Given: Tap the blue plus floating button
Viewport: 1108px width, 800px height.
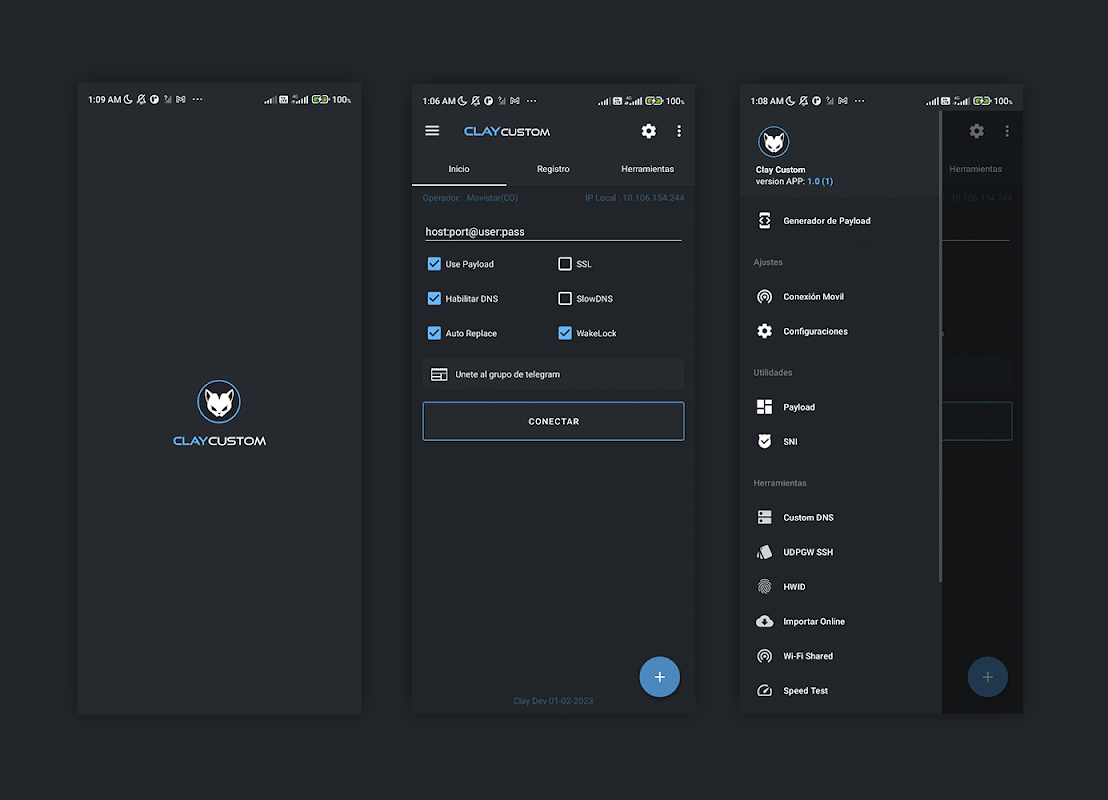Looking at the screenshot, I should click(659, 677).
